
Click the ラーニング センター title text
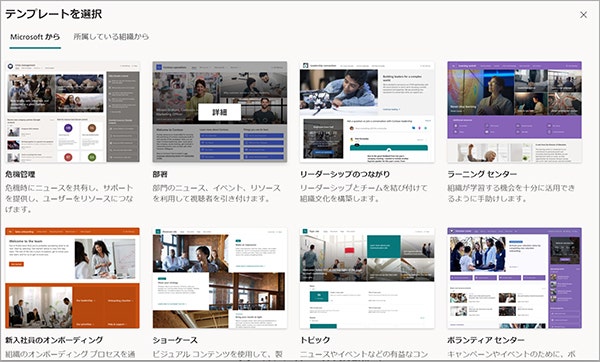tap(482, 174)
